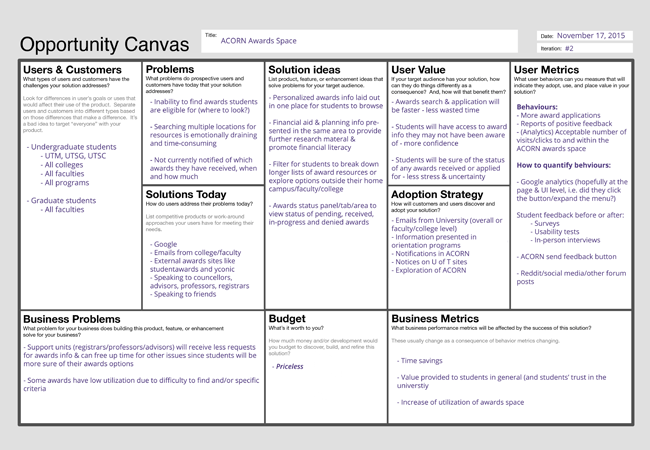The height and width of the screenshot is (450, 650).
Task: Select the 'Adoption Strategy' heading
Action: pyautogui.click(x=437, y=194)
